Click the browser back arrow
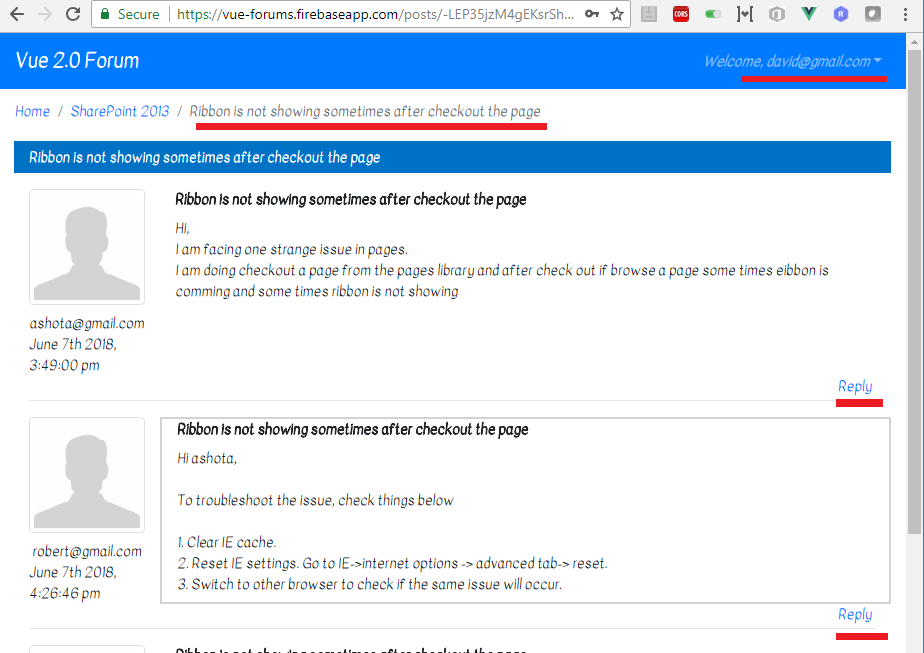 coord(16,14)
